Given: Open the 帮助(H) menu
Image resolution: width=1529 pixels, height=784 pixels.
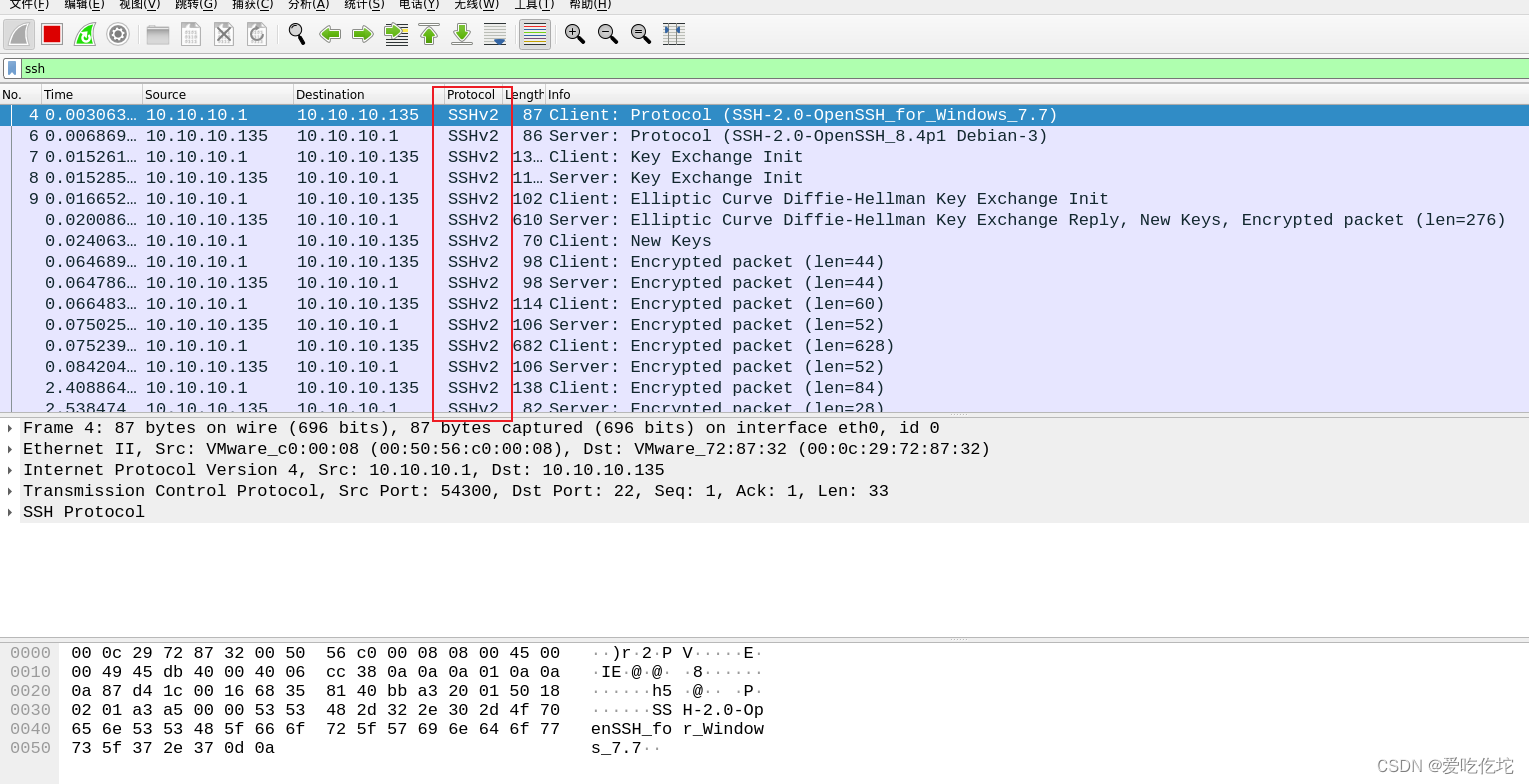Looking at the screenshot, I should click(590, 5).
